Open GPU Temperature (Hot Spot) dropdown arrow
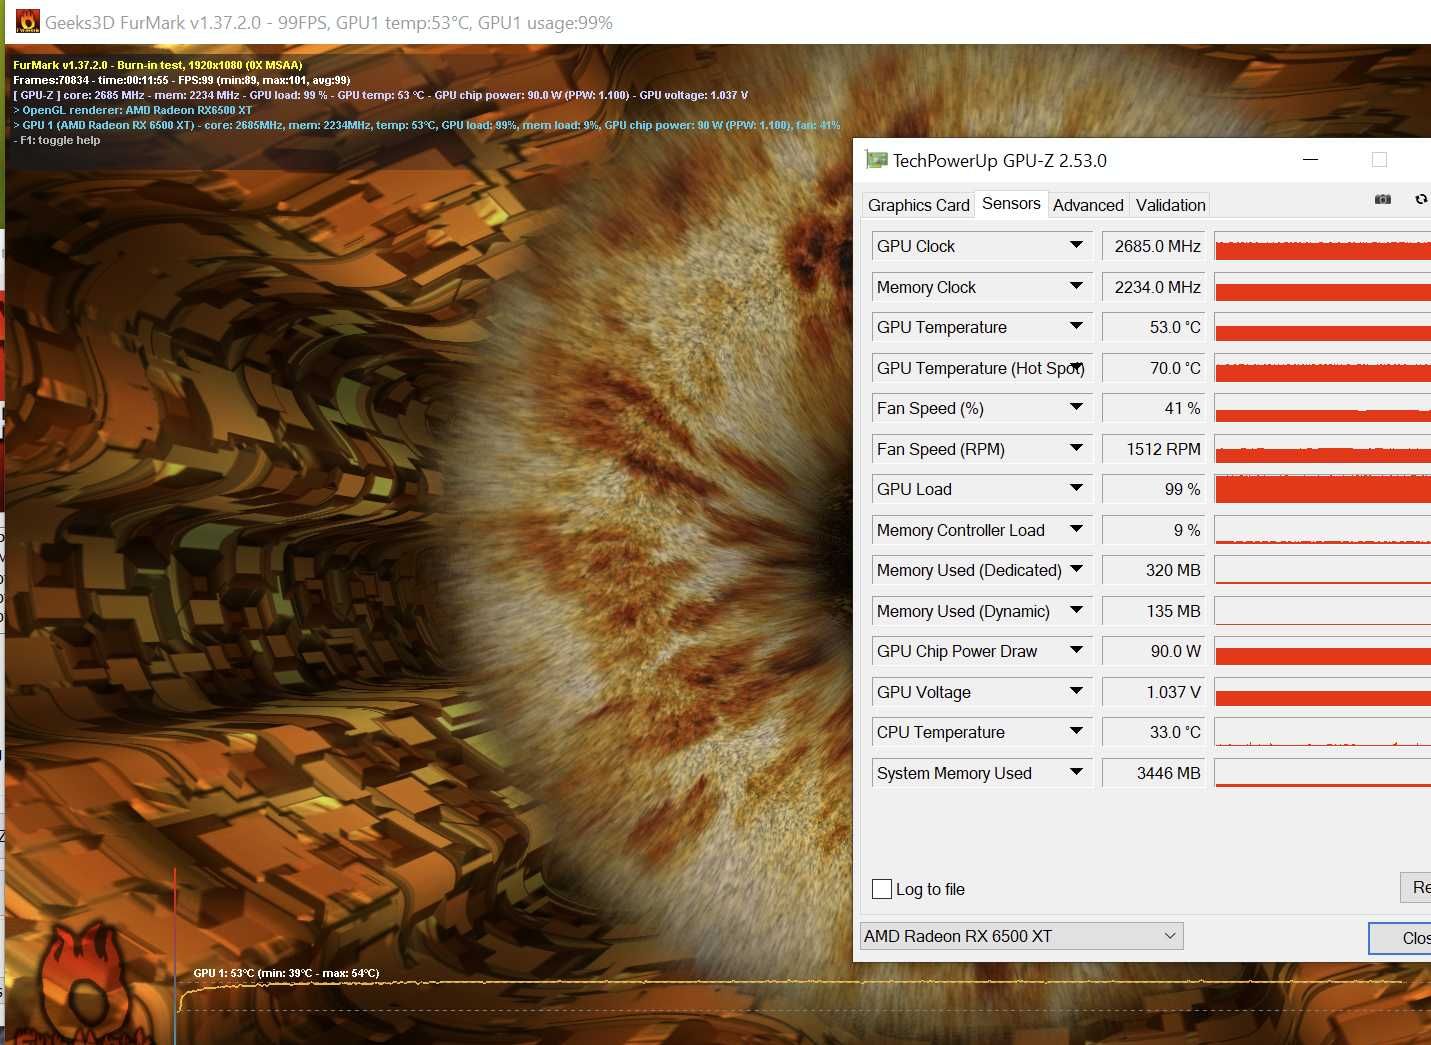The image size is (1431, 1045). (x=1076, y=367)
